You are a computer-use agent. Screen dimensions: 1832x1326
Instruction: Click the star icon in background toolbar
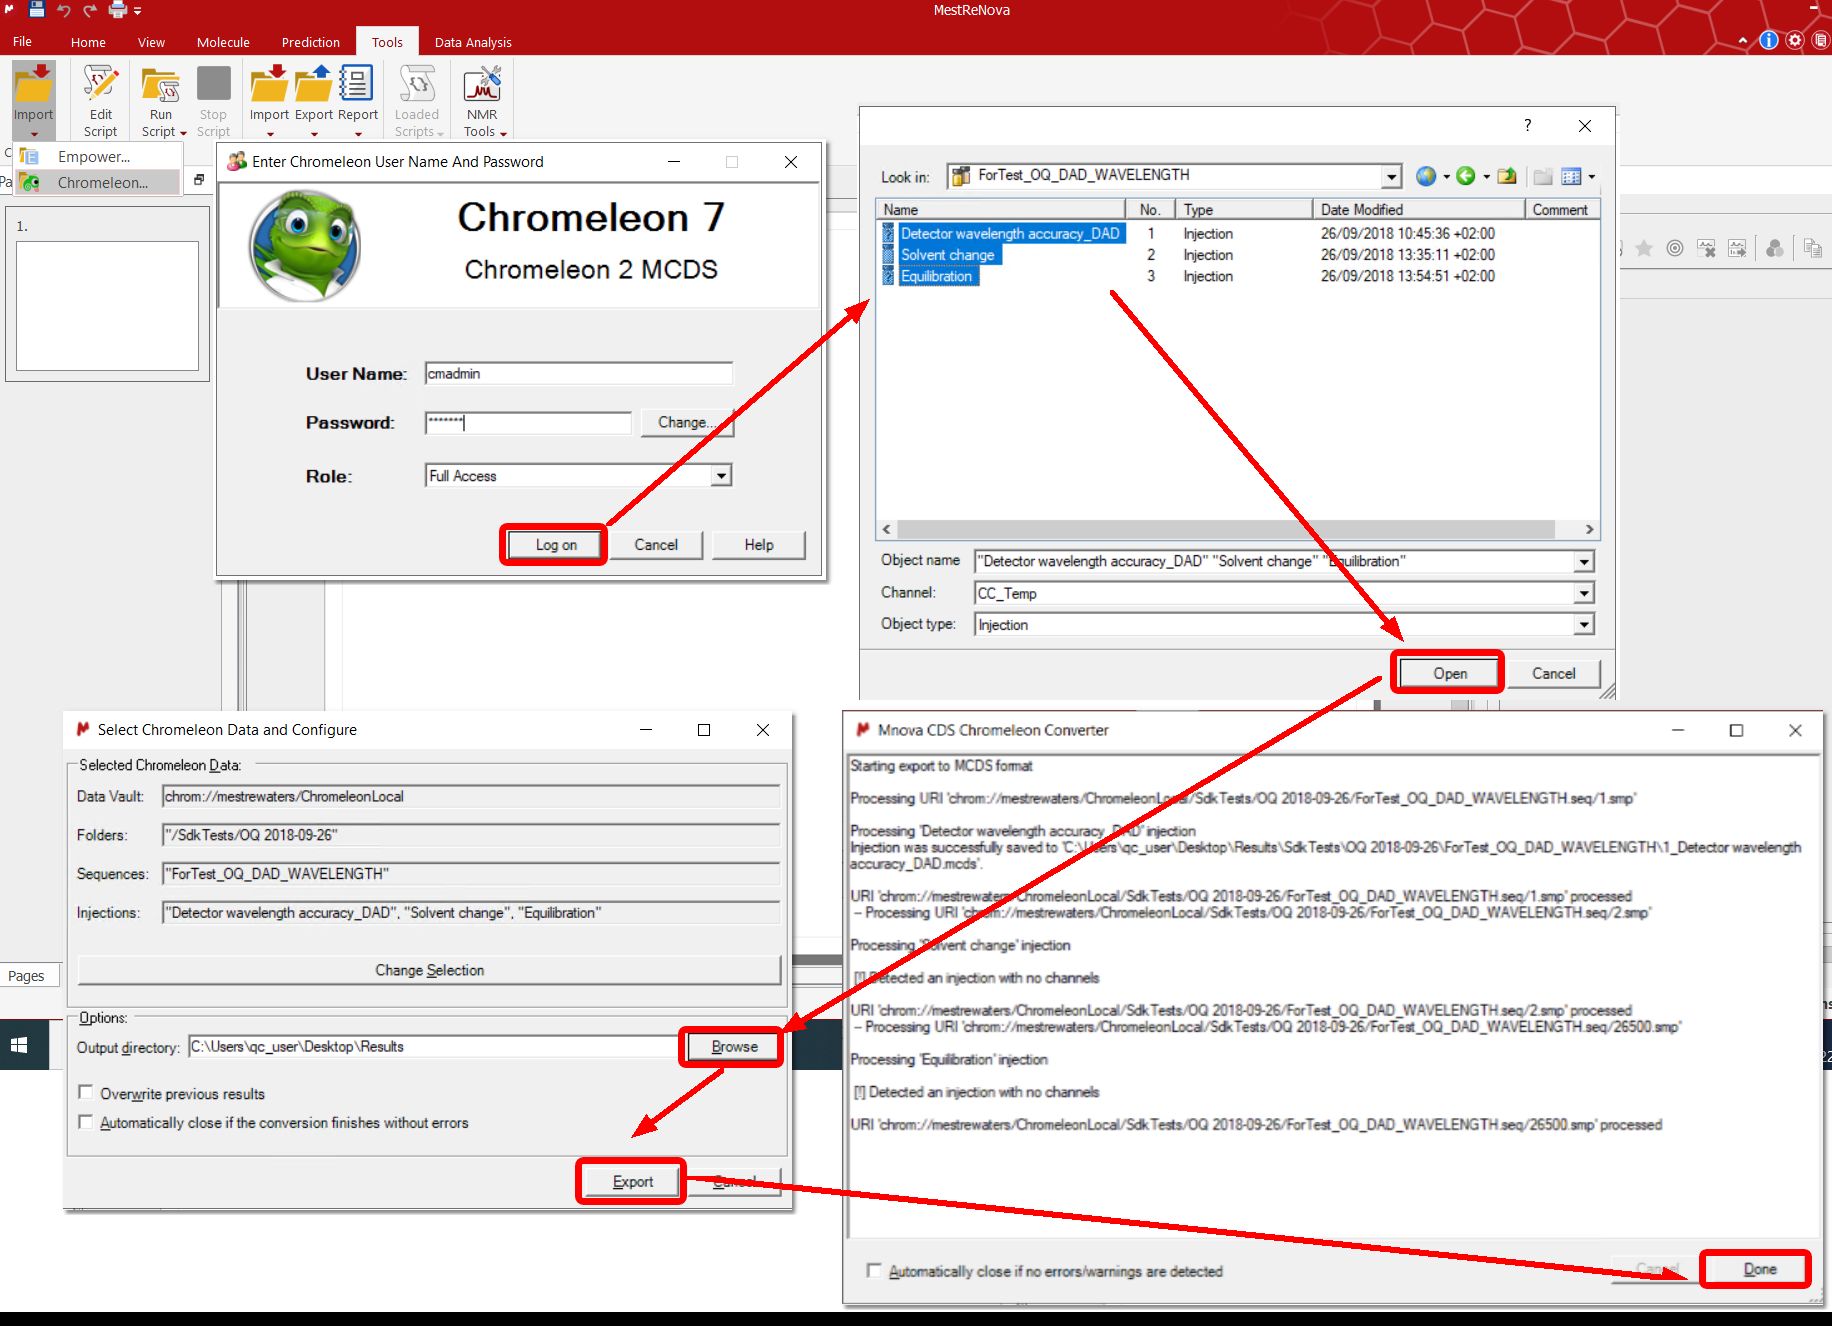click(x=1644, y=248)
